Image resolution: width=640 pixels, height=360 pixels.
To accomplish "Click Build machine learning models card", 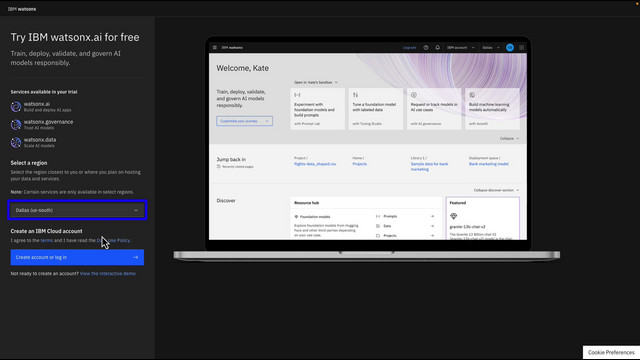I will (x=492, y=109).
